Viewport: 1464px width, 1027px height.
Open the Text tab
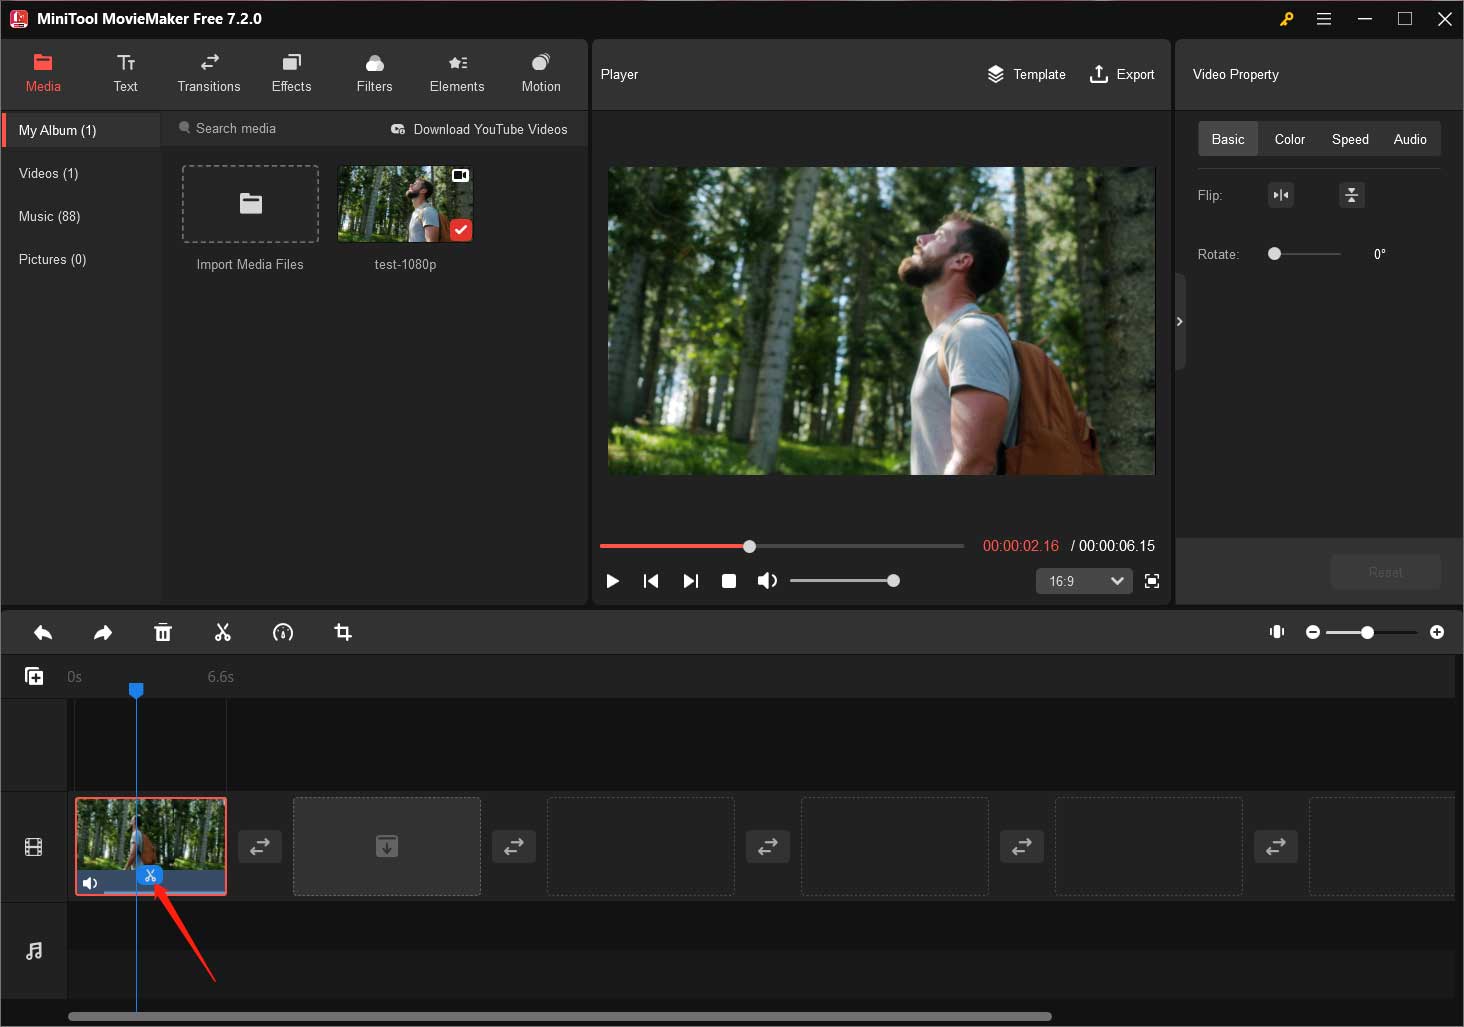(126, 74)
